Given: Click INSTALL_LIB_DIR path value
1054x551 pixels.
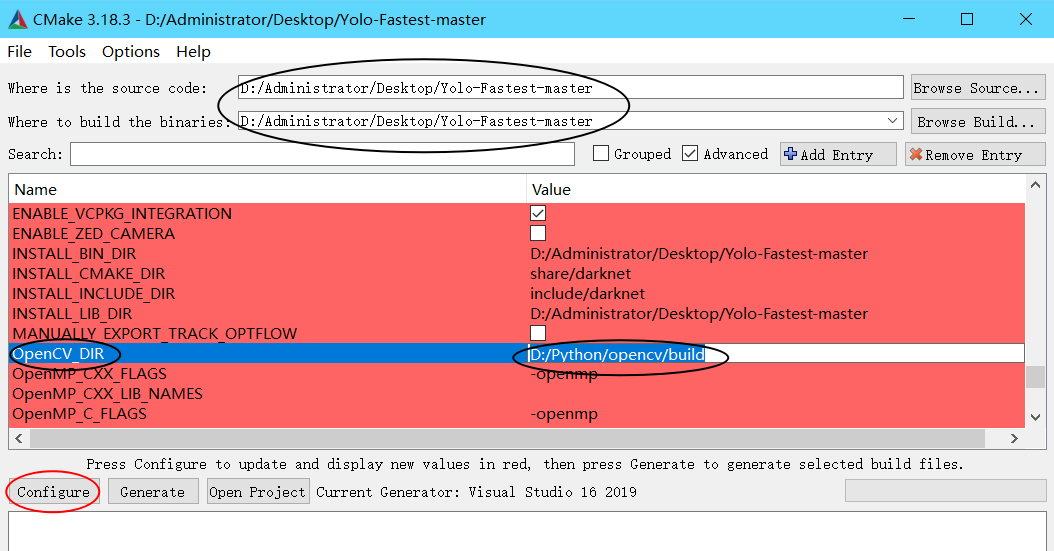Looking at the screenshot, I should 699,314.
